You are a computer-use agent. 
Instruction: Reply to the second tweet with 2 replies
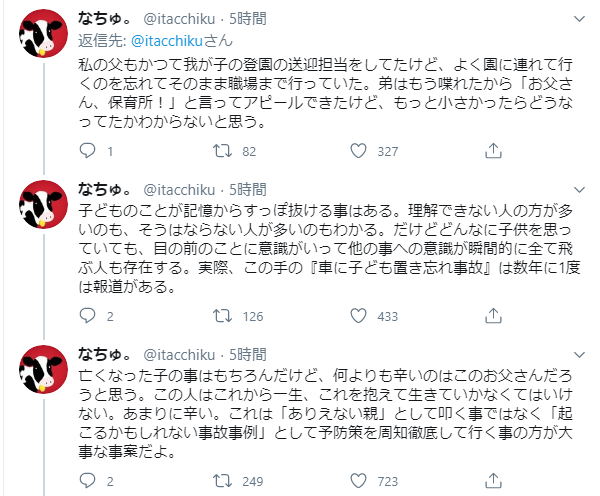pos(87,316)
